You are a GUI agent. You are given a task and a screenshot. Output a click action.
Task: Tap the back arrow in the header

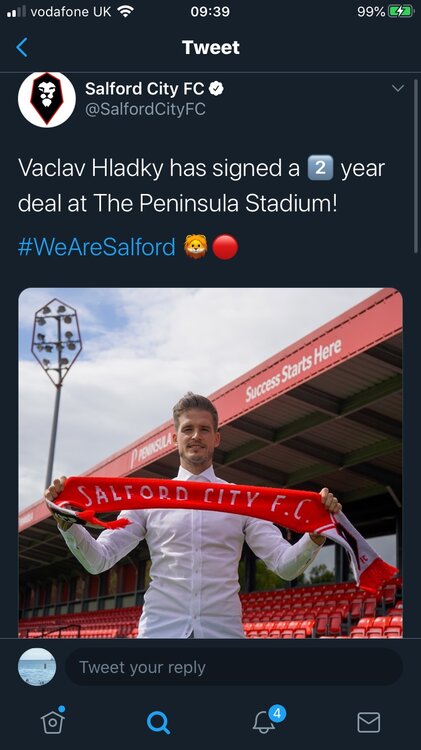click(x=22, y=47)
